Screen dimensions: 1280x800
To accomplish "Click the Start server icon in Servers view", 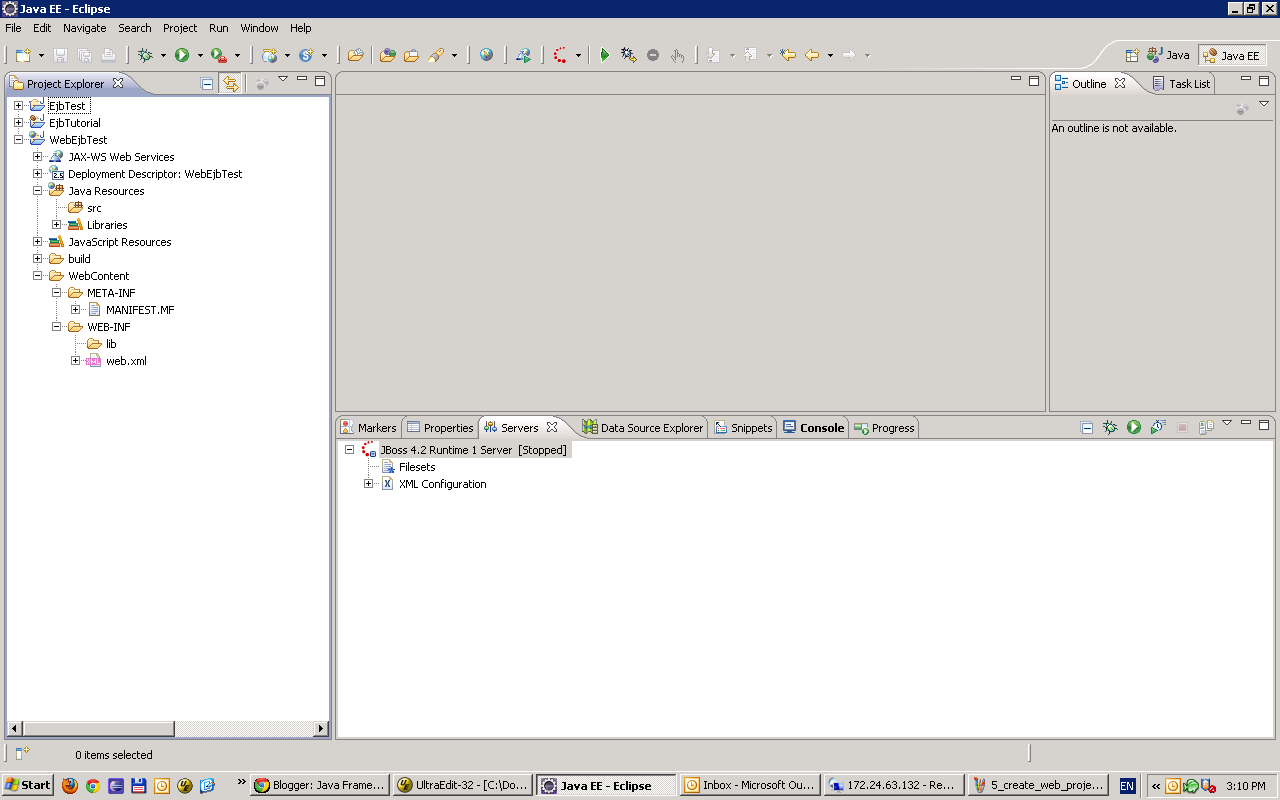I will [x=1133, y=427].
